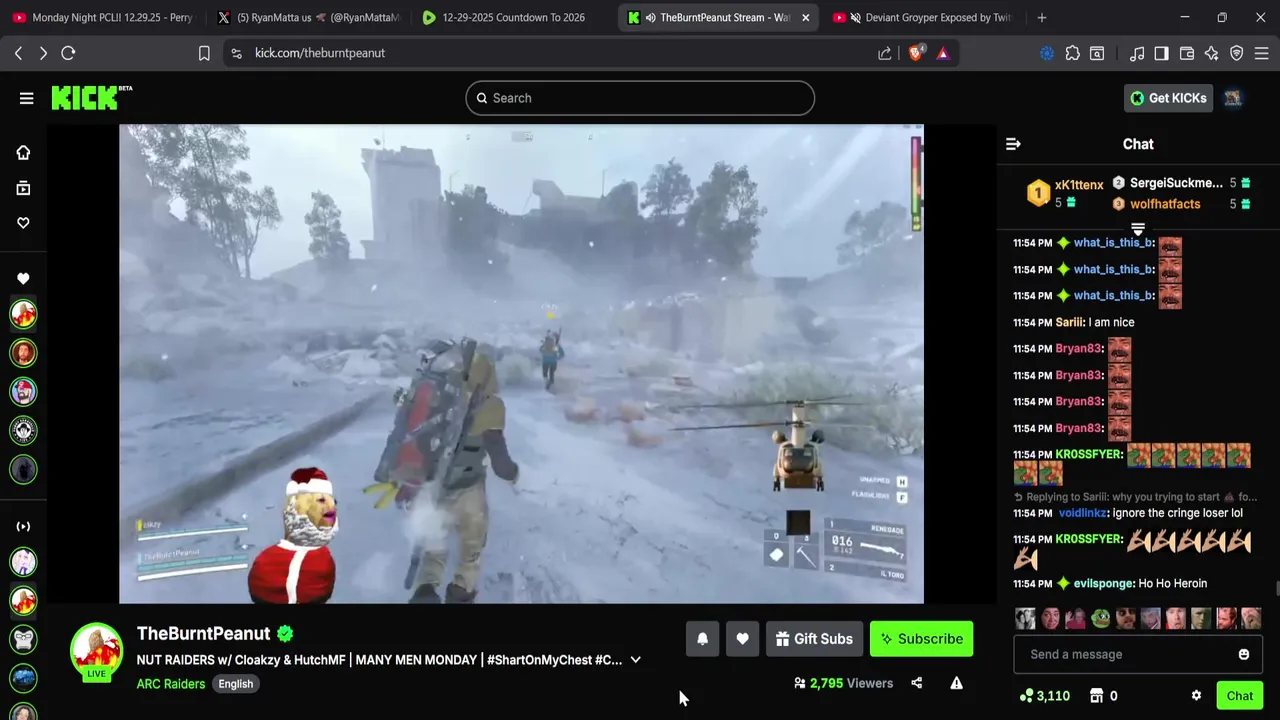This screenshot has width=1280, height=720.
Task: Close TheBurntPeanut Stream tab
Action: click(805, 18)
